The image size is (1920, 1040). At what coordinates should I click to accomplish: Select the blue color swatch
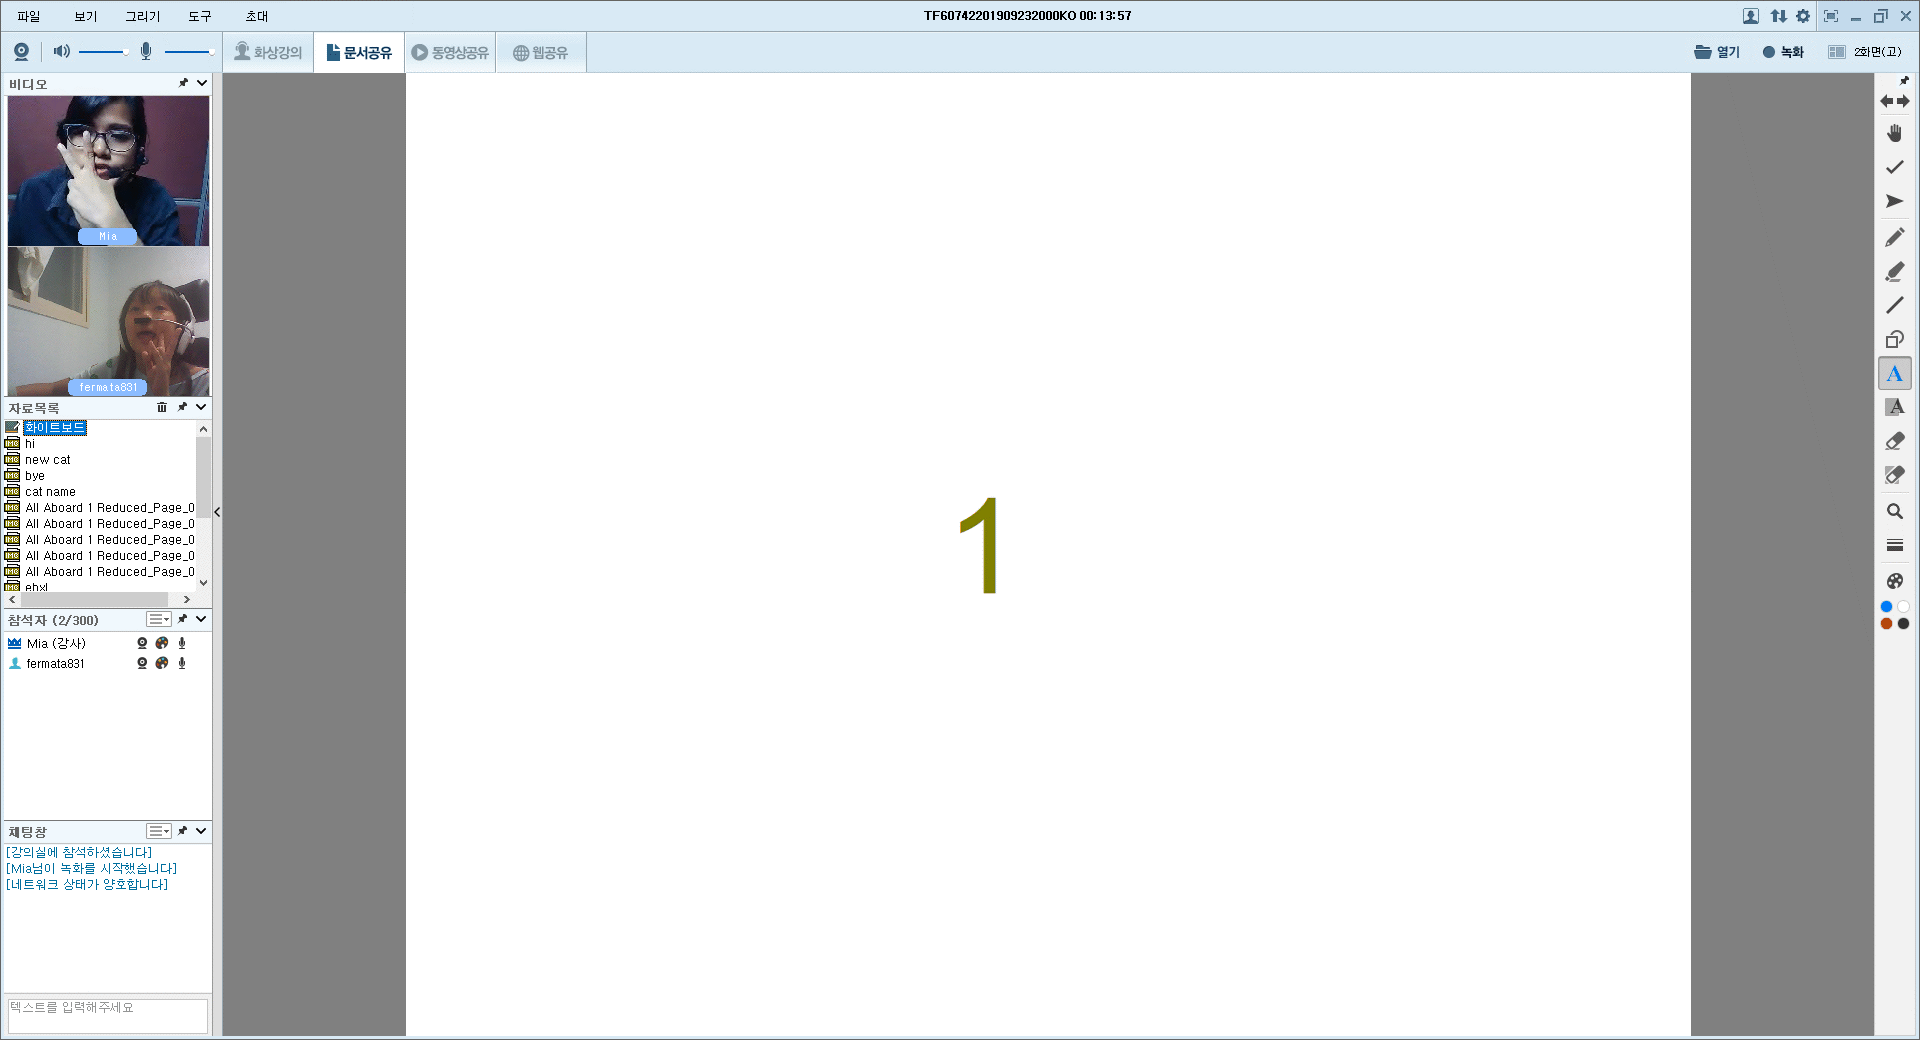(x=1886, y=606)
